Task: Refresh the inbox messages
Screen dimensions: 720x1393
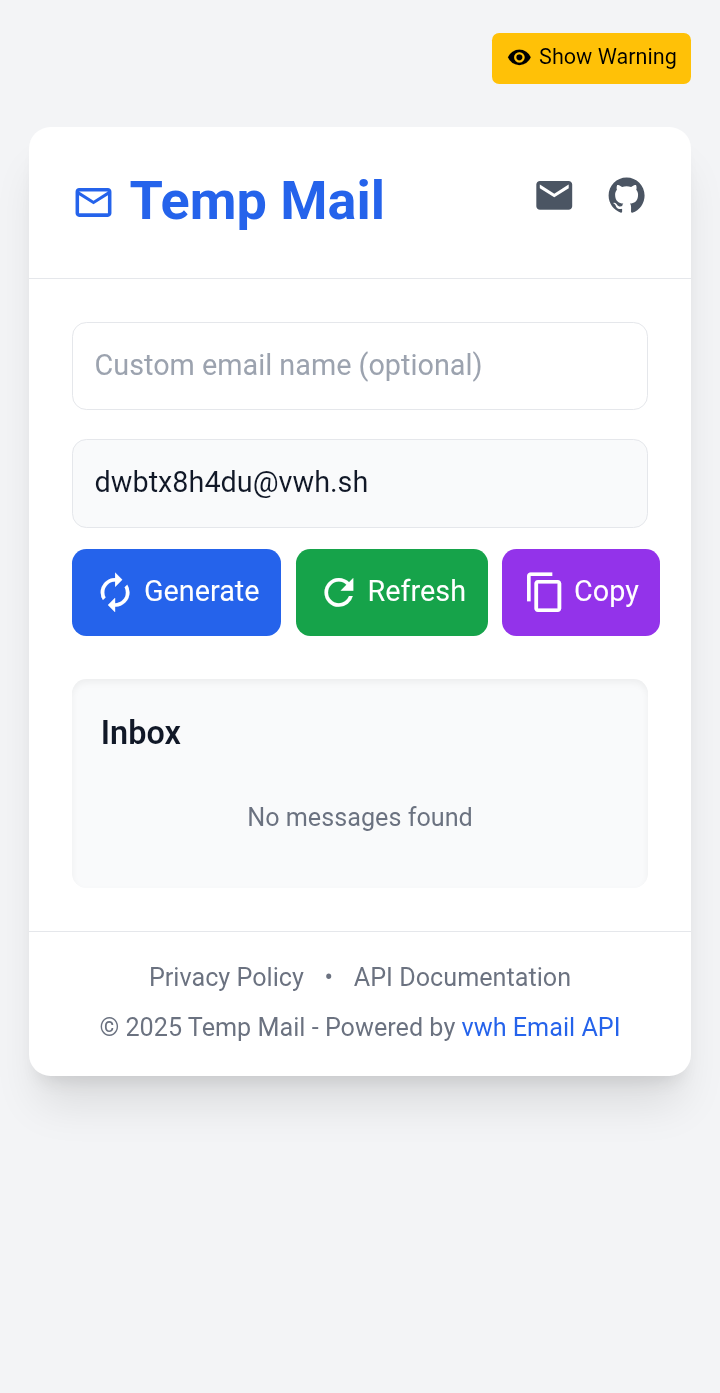Action: click(392, 592)
